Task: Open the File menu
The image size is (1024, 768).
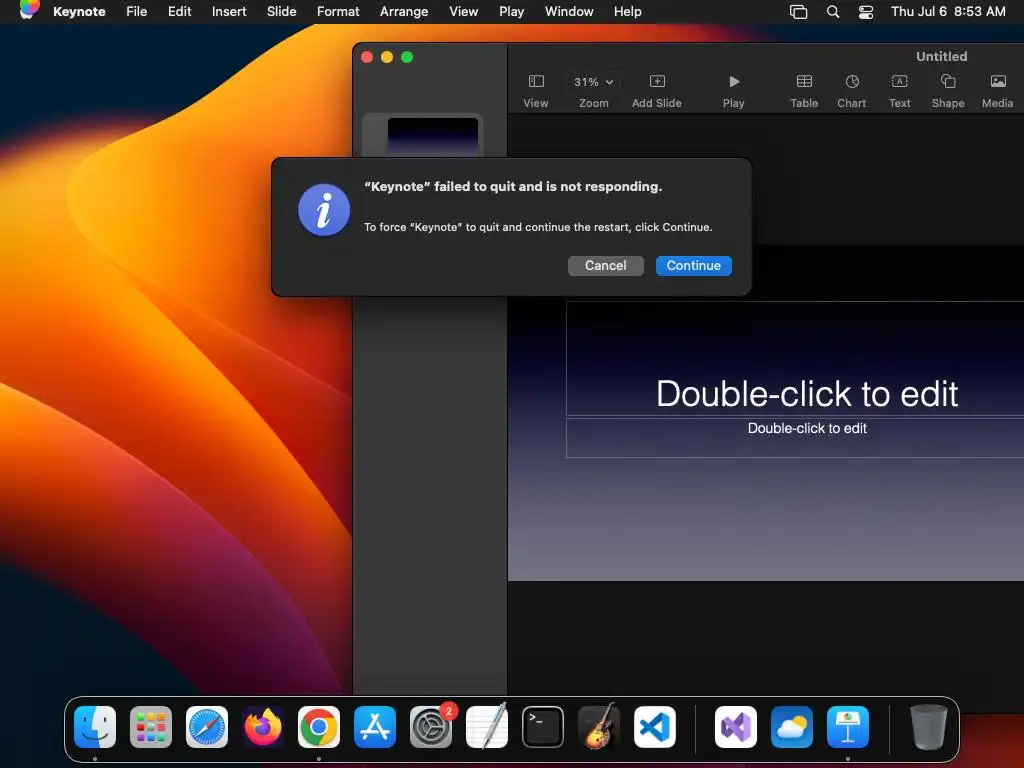Action: coord(136,11)
